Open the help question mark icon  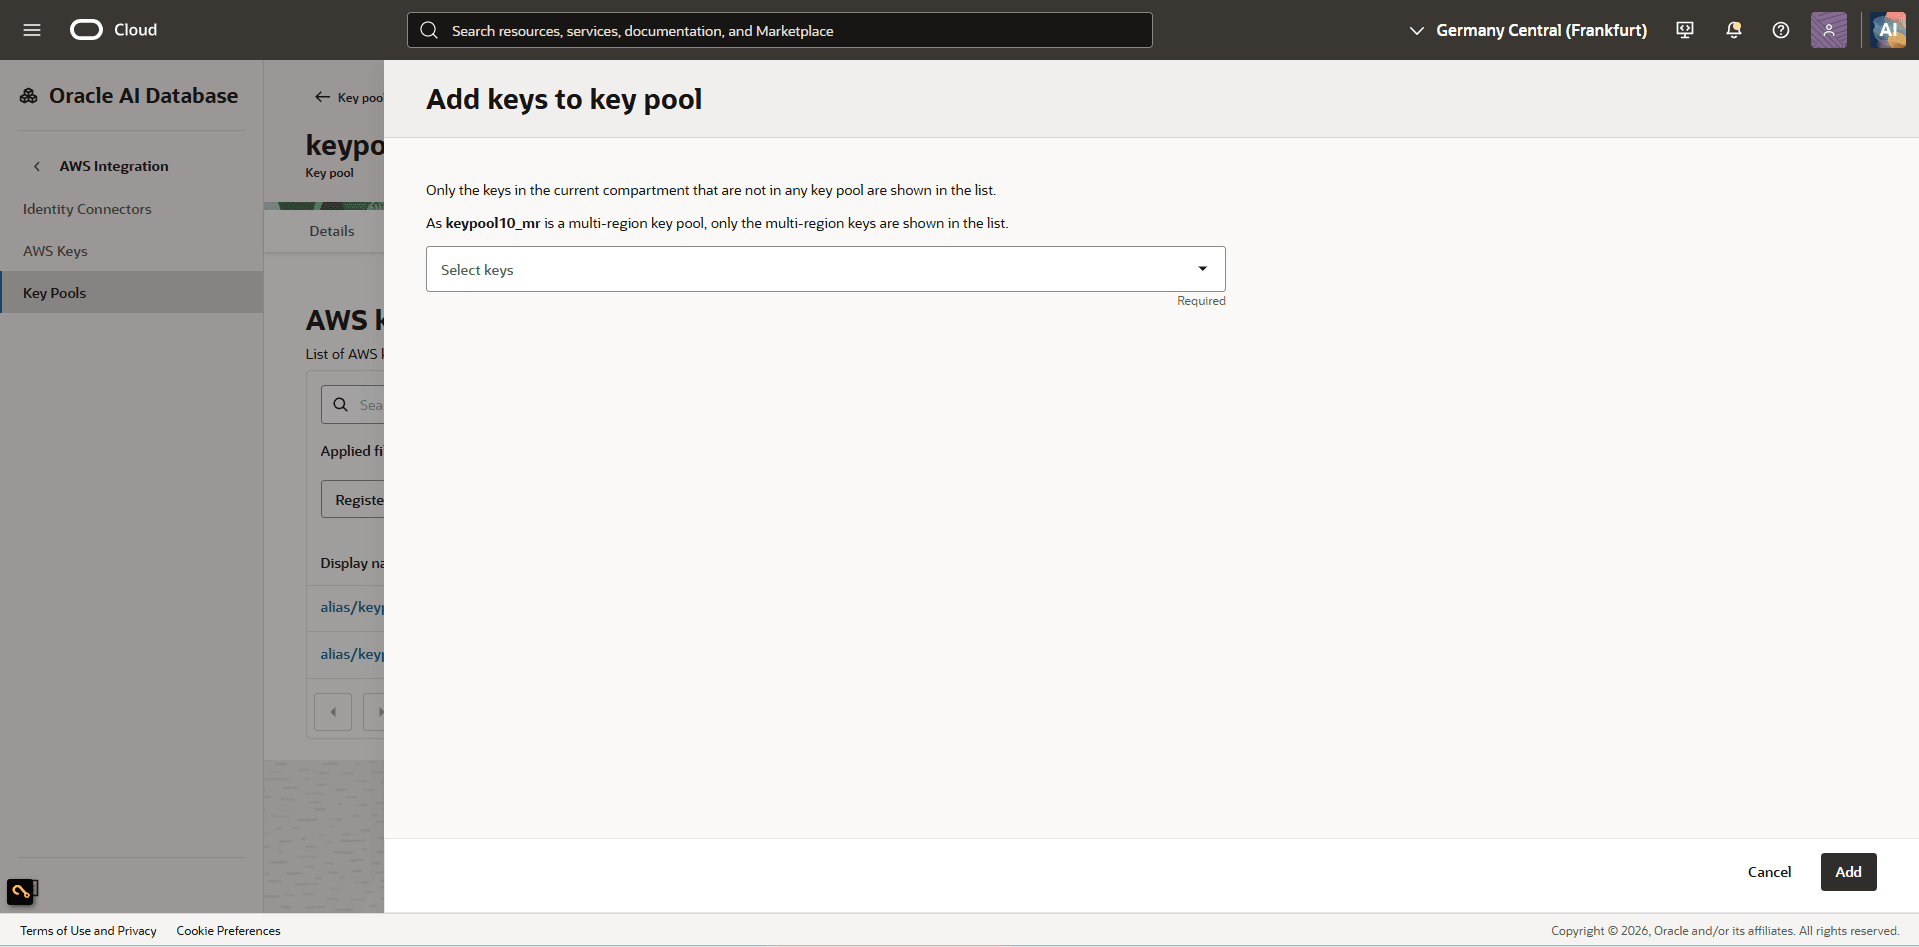click(x=1781, y=30)
